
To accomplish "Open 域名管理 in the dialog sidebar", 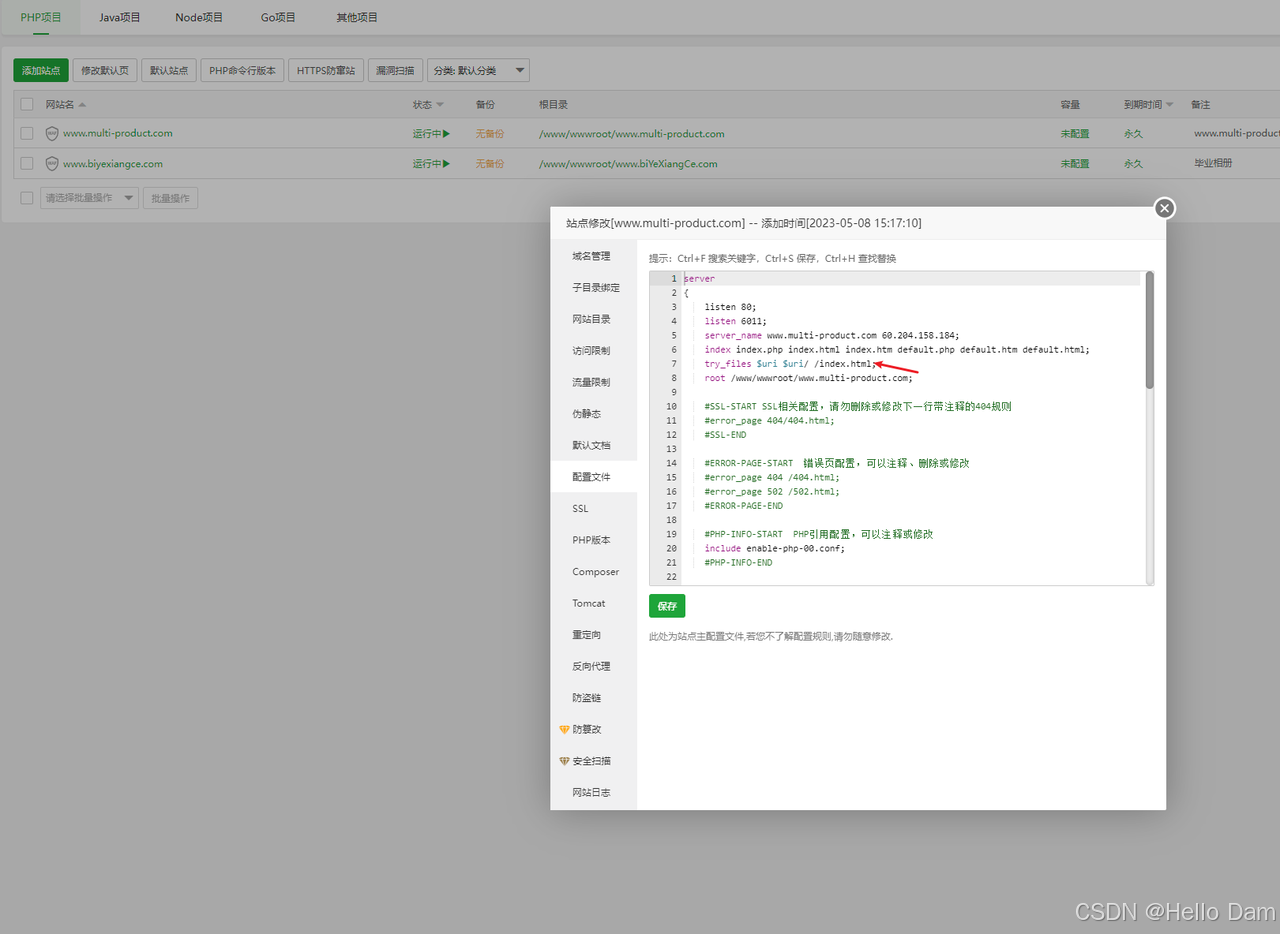I will (593, 256).
